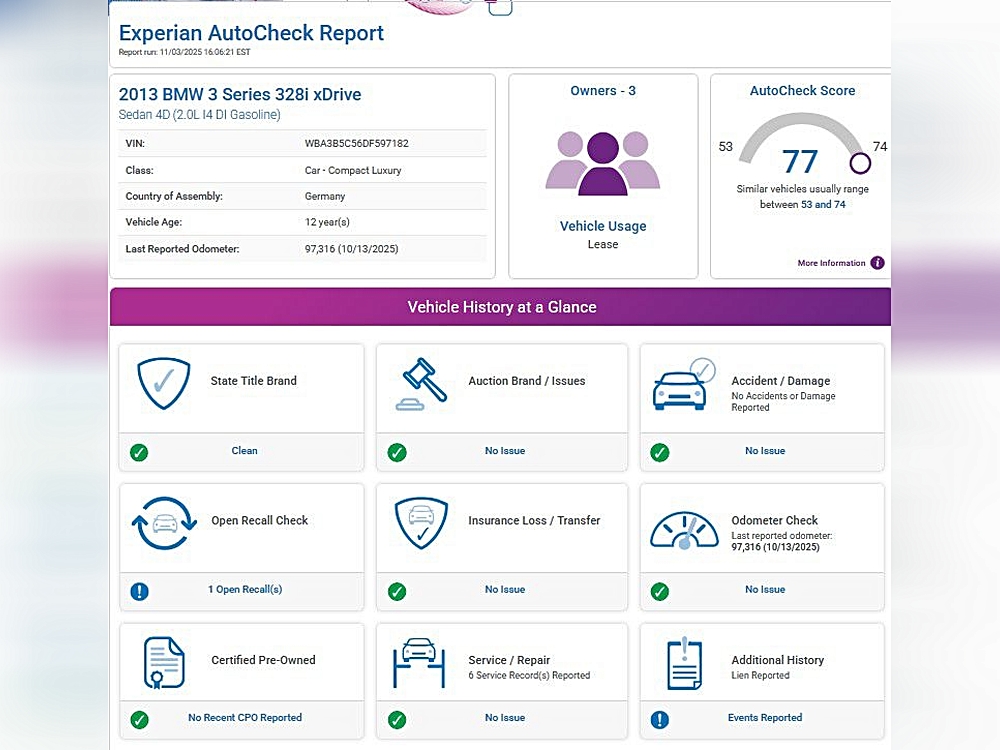This screenshot has width=1000, height=750.
Task: Click the Auction Brand gavel icon
Action: [x=421, y=384]
